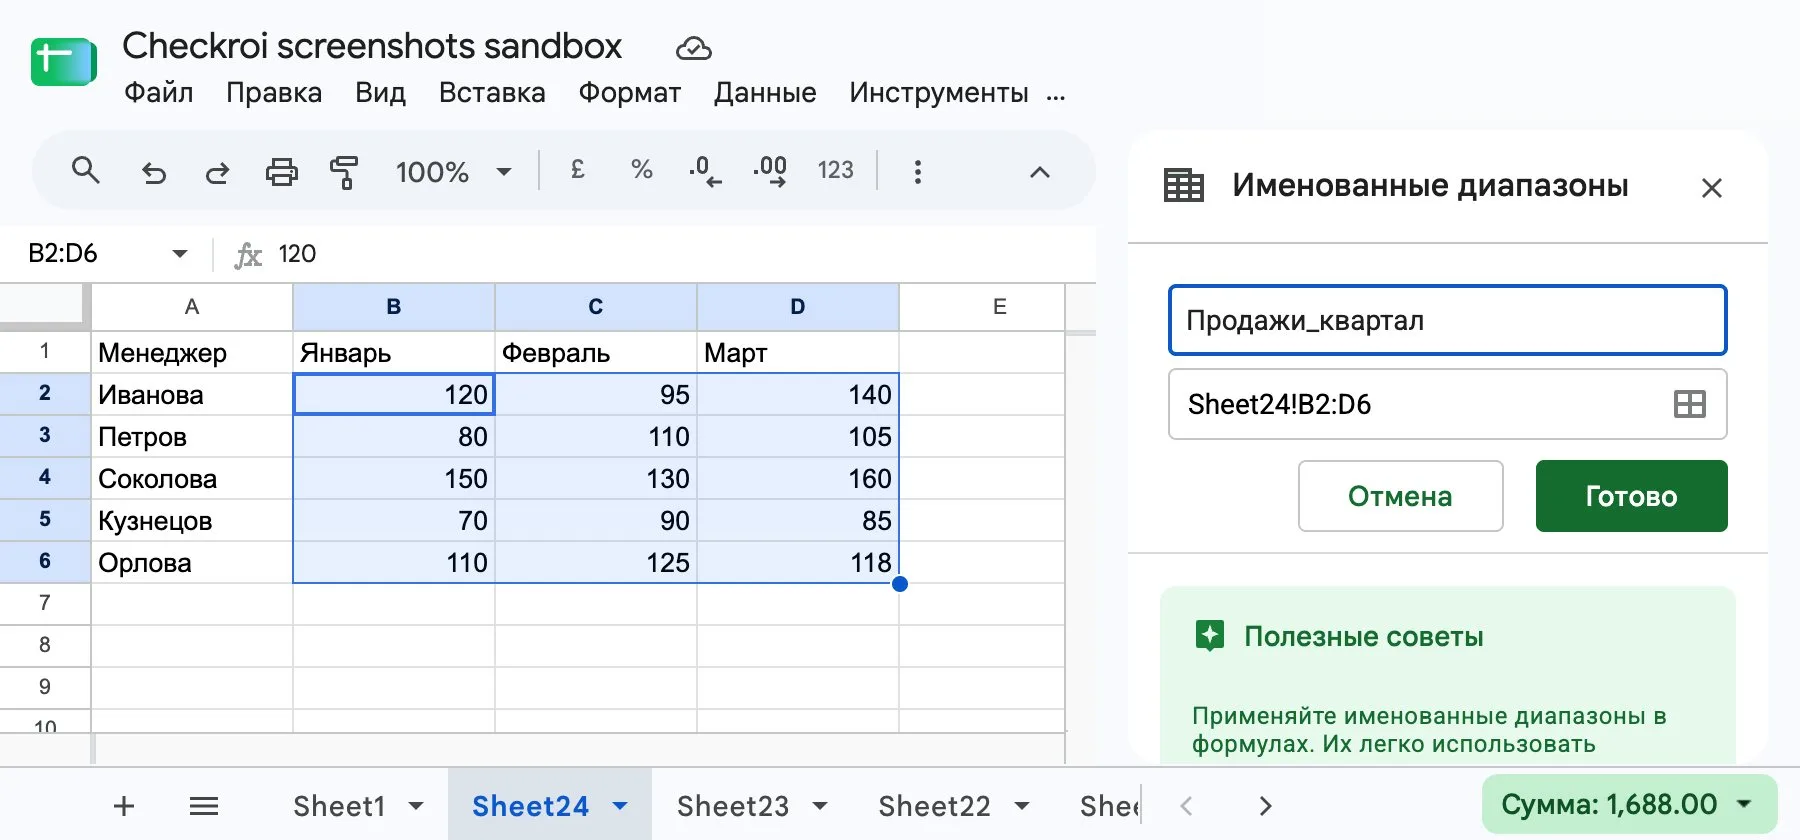The height and width of the screenshot is (840, 1800).
Task: Click the select data range grid icon
Action: point(1690,404)
